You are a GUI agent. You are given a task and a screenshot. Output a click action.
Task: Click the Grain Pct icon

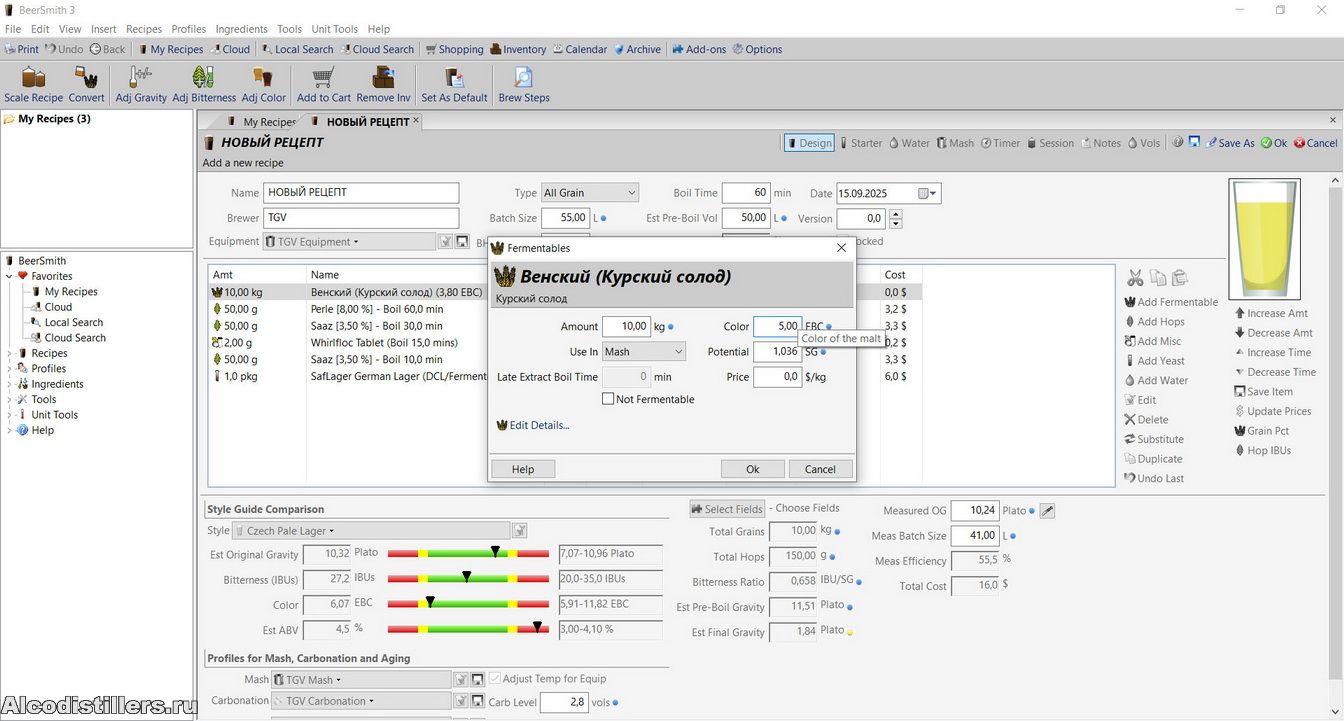pyautogui.click(x=1240, y=431)
